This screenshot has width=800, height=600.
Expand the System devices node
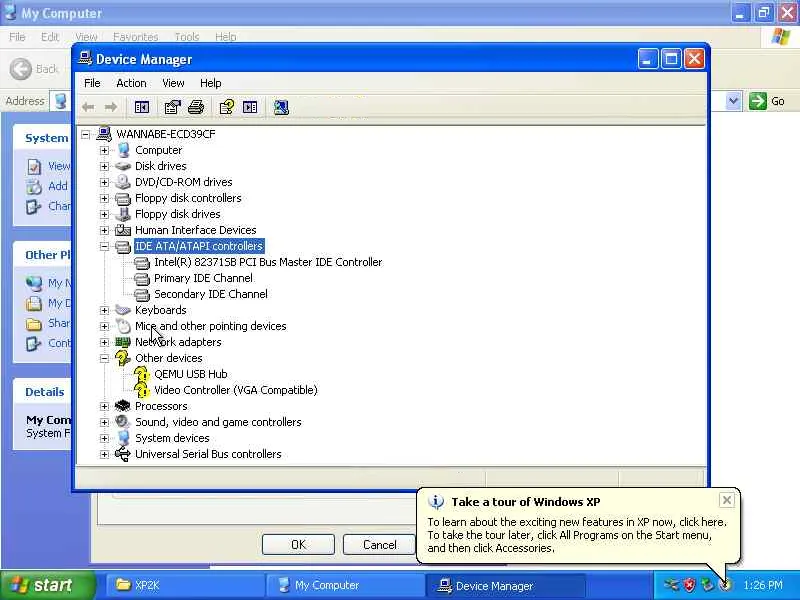[x=104, y=438]
